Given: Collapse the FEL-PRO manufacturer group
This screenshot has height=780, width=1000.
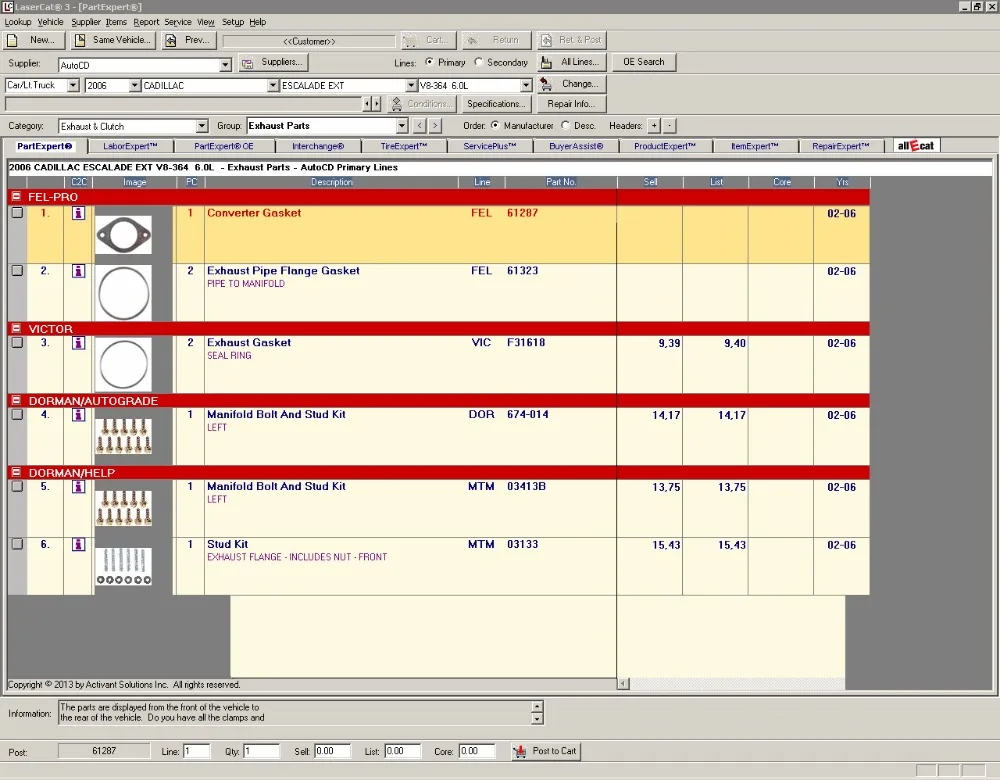Looking at the screenshot, I should point(16,196).
